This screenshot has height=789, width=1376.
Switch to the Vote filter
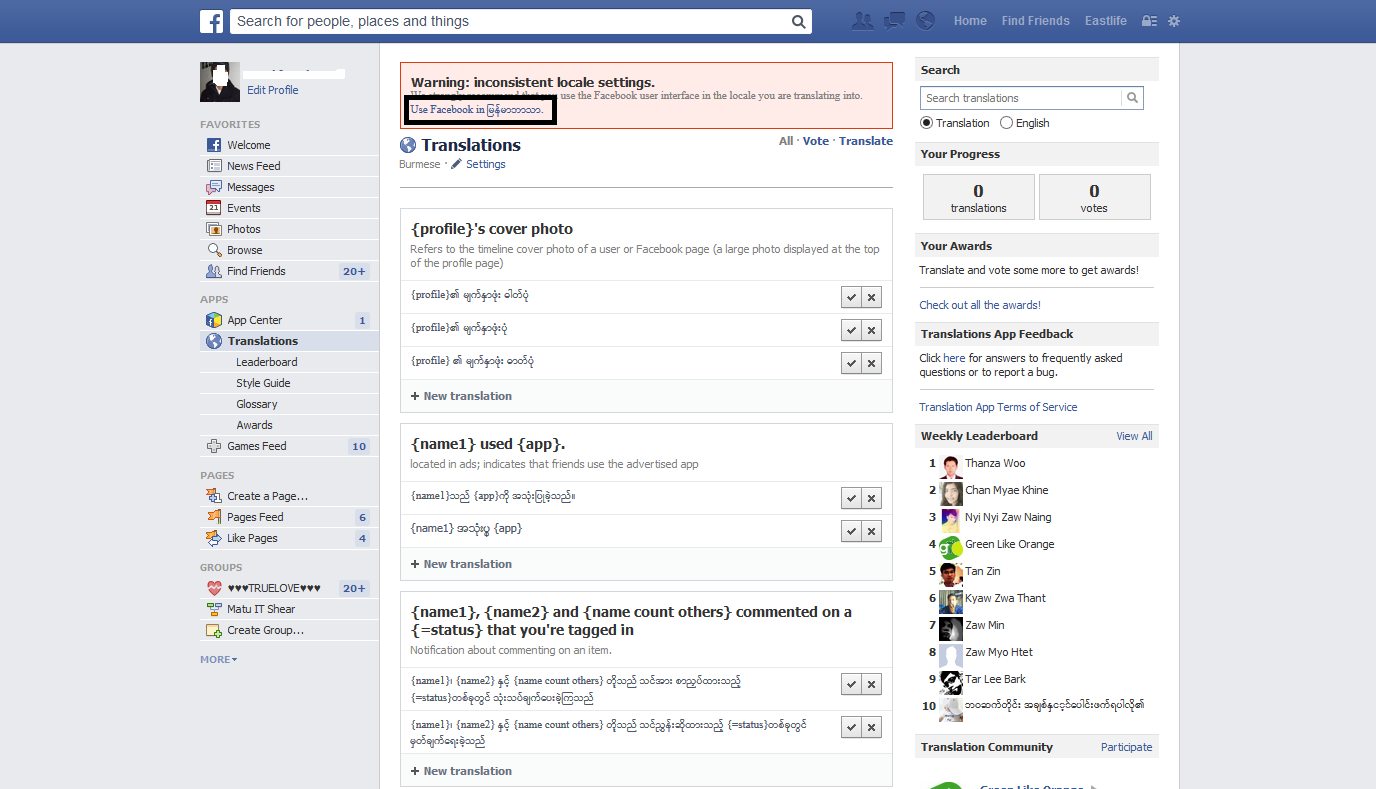[x=816, y=141]
